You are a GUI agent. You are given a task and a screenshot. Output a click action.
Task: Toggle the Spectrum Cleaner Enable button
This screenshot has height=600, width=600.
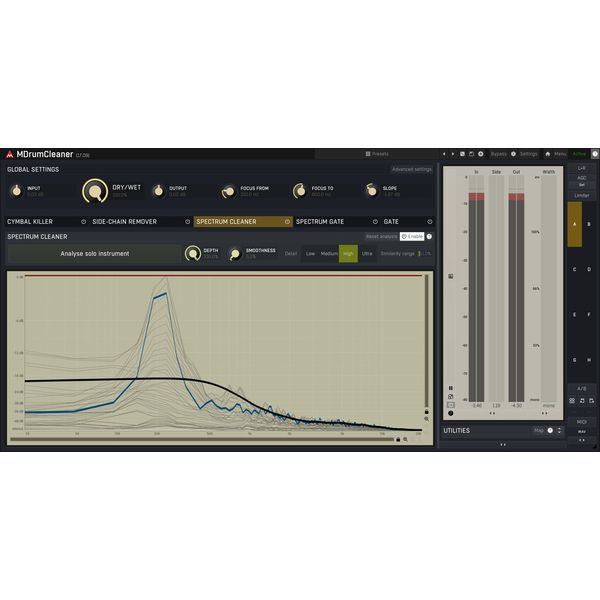(x=412, y=236)
